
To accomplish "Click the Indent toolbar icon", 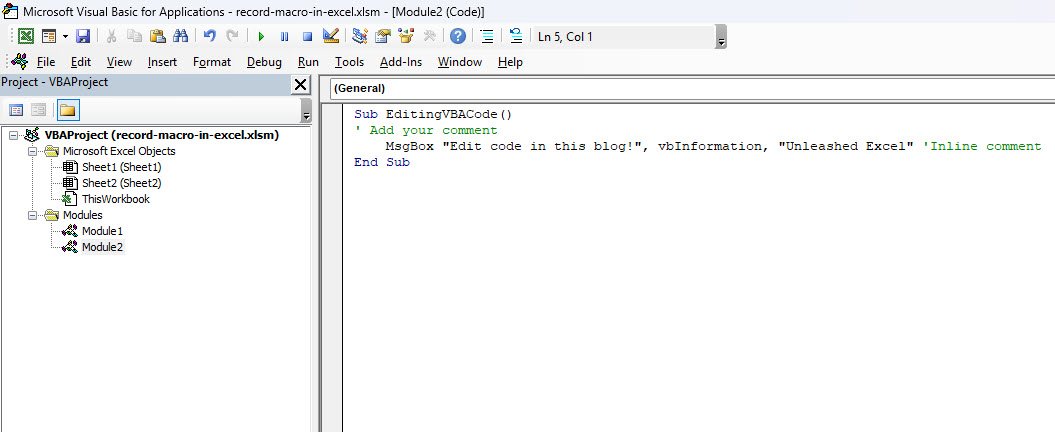I will click(487, 36).
